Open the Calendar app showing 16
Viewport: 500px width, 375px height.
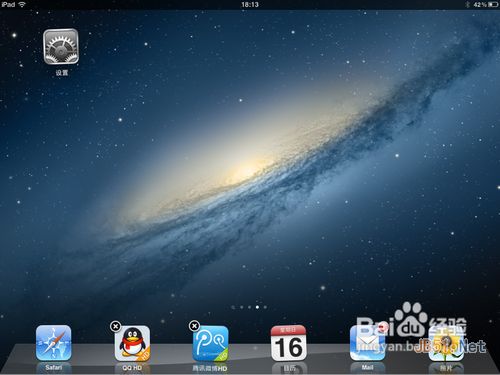point(289,343)
